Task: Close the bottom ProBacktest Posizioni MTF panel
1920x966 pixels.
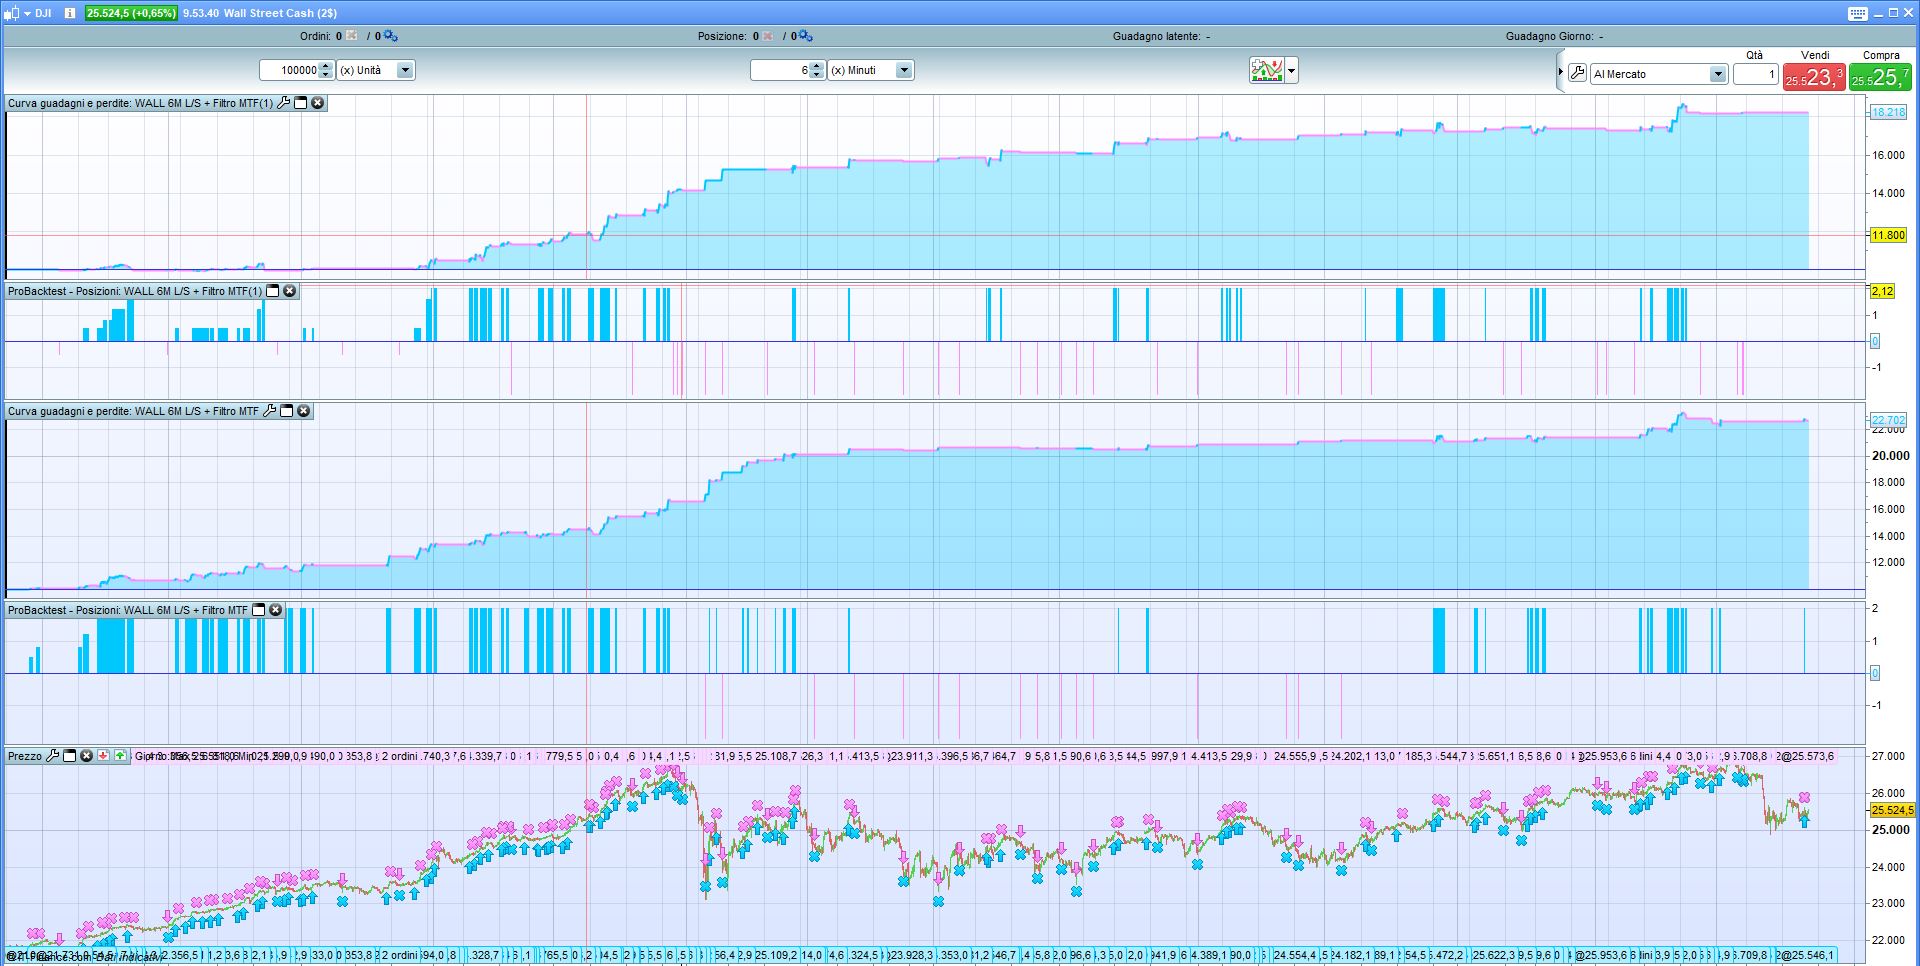Action: point(276,610)
